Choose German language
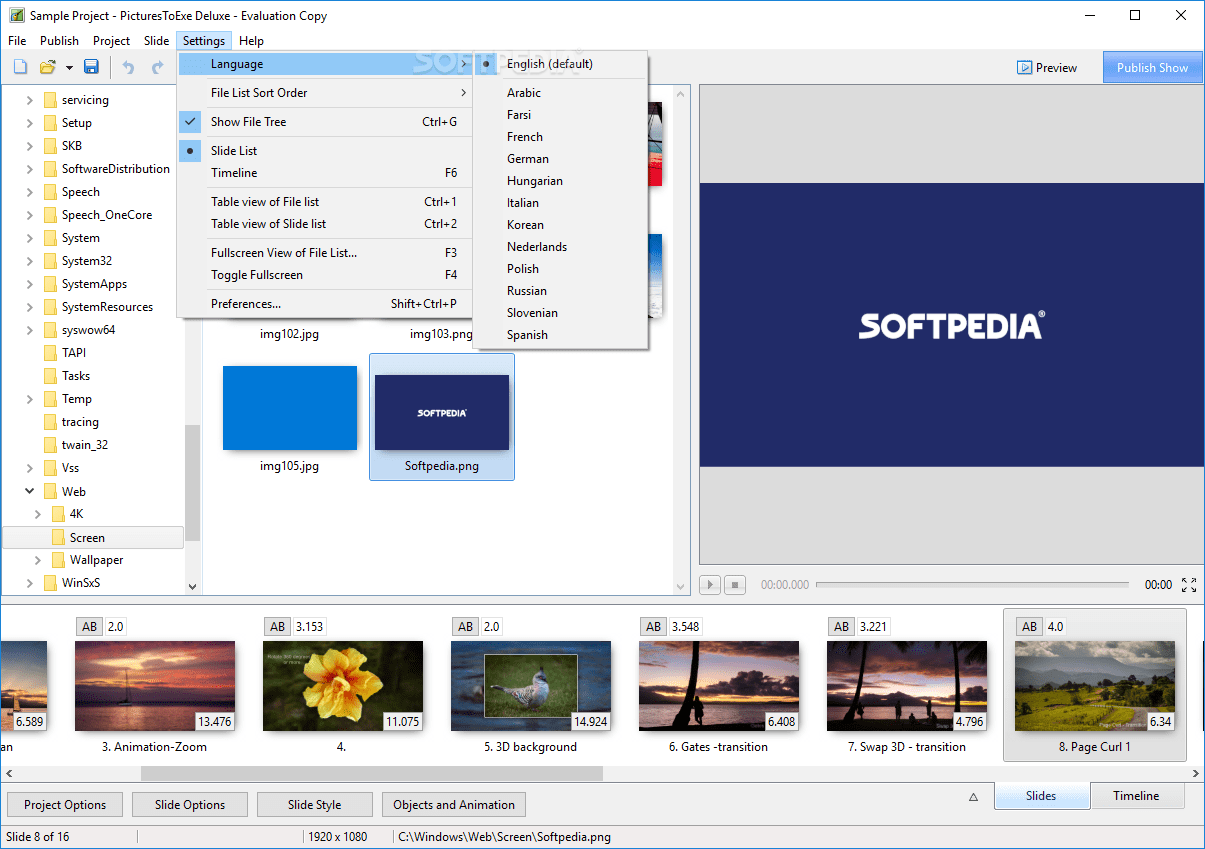 pyautogui.click(x=561, y=159)
